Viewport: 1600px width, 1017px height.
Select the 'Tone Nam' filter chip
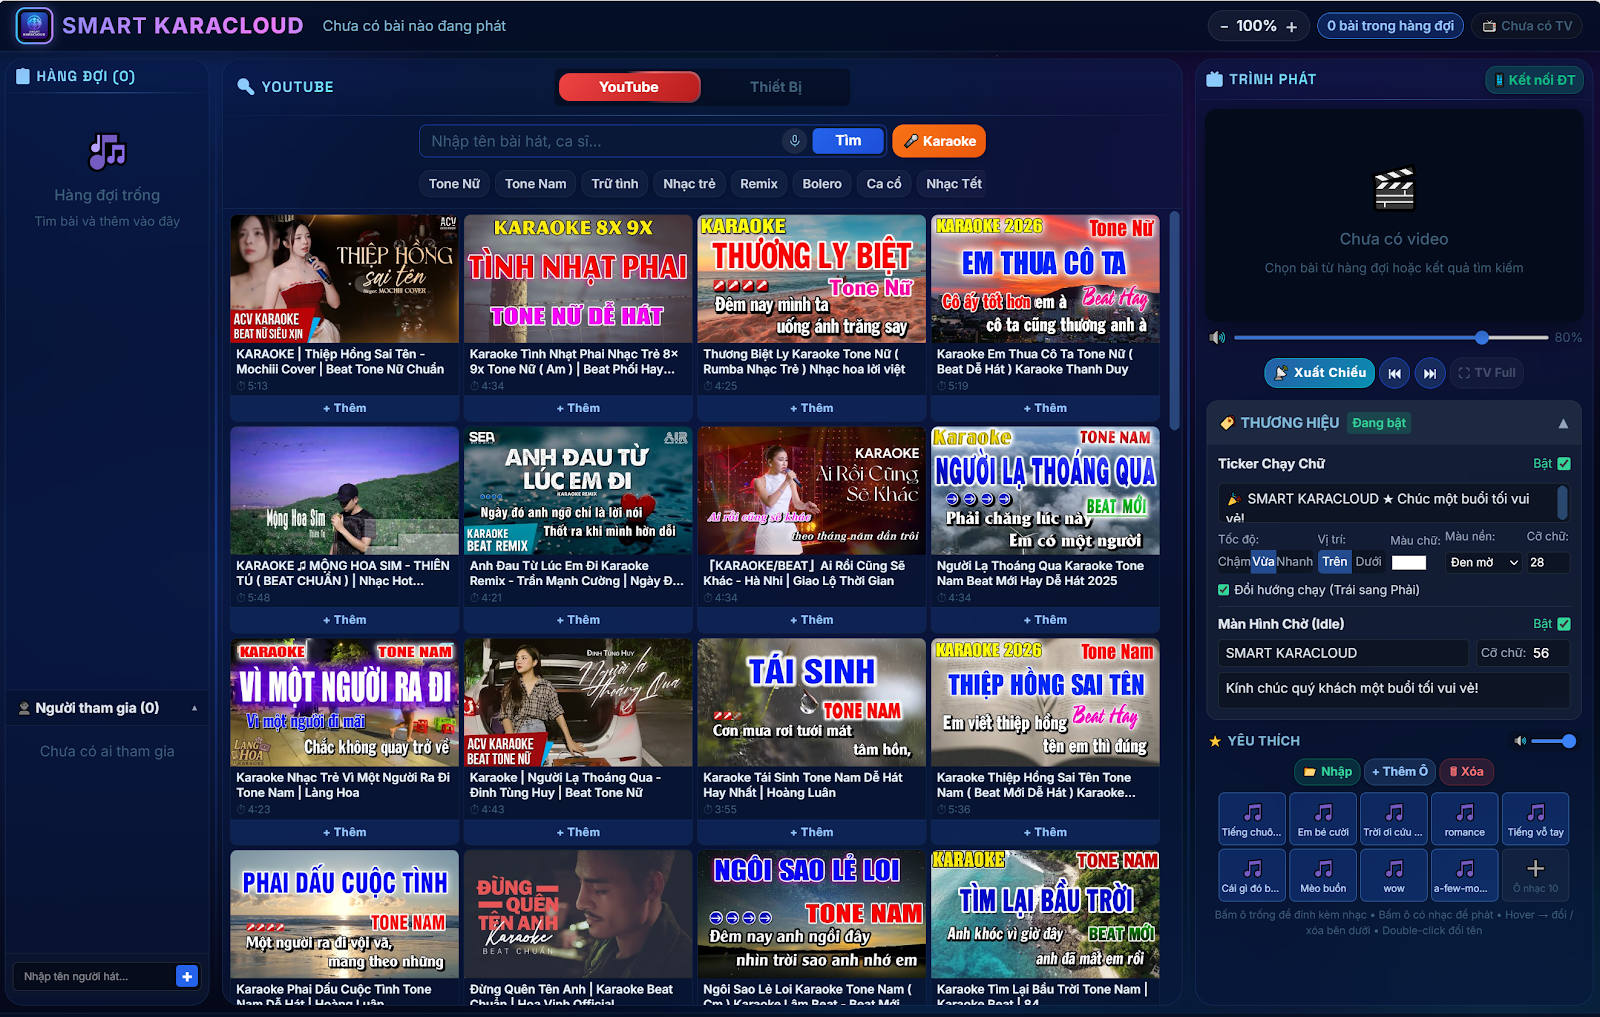coord(535,184)
